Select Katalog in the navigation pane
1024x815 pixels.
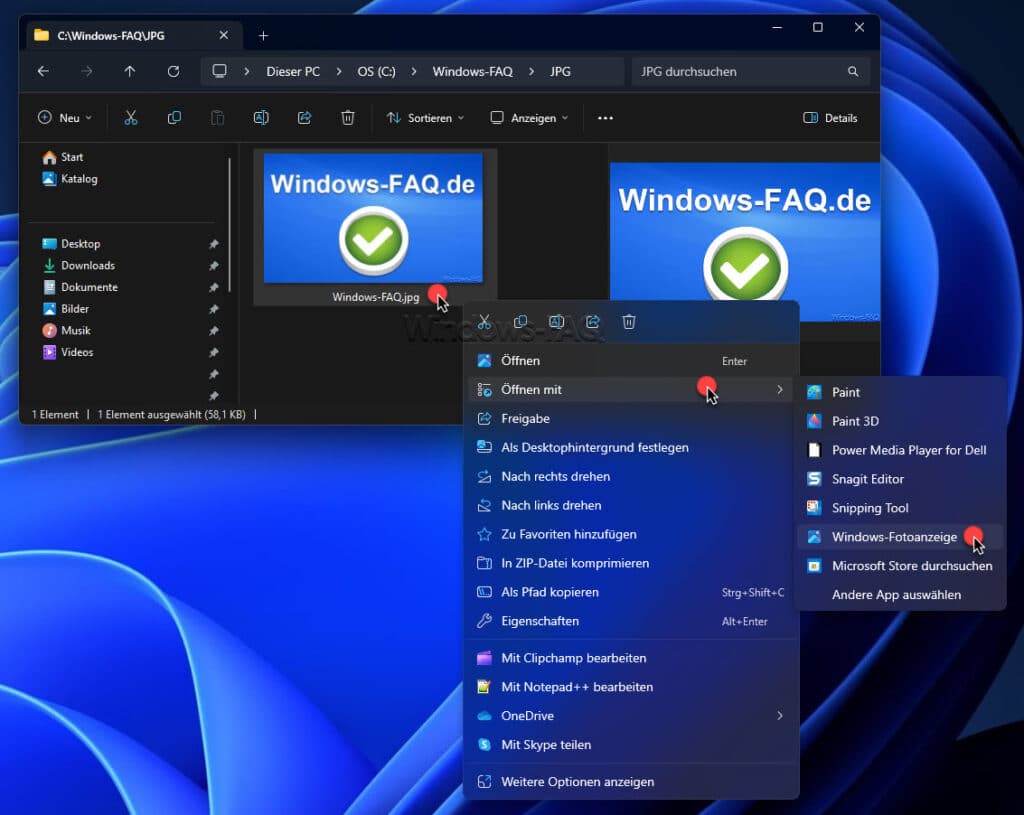coord(69,178)
